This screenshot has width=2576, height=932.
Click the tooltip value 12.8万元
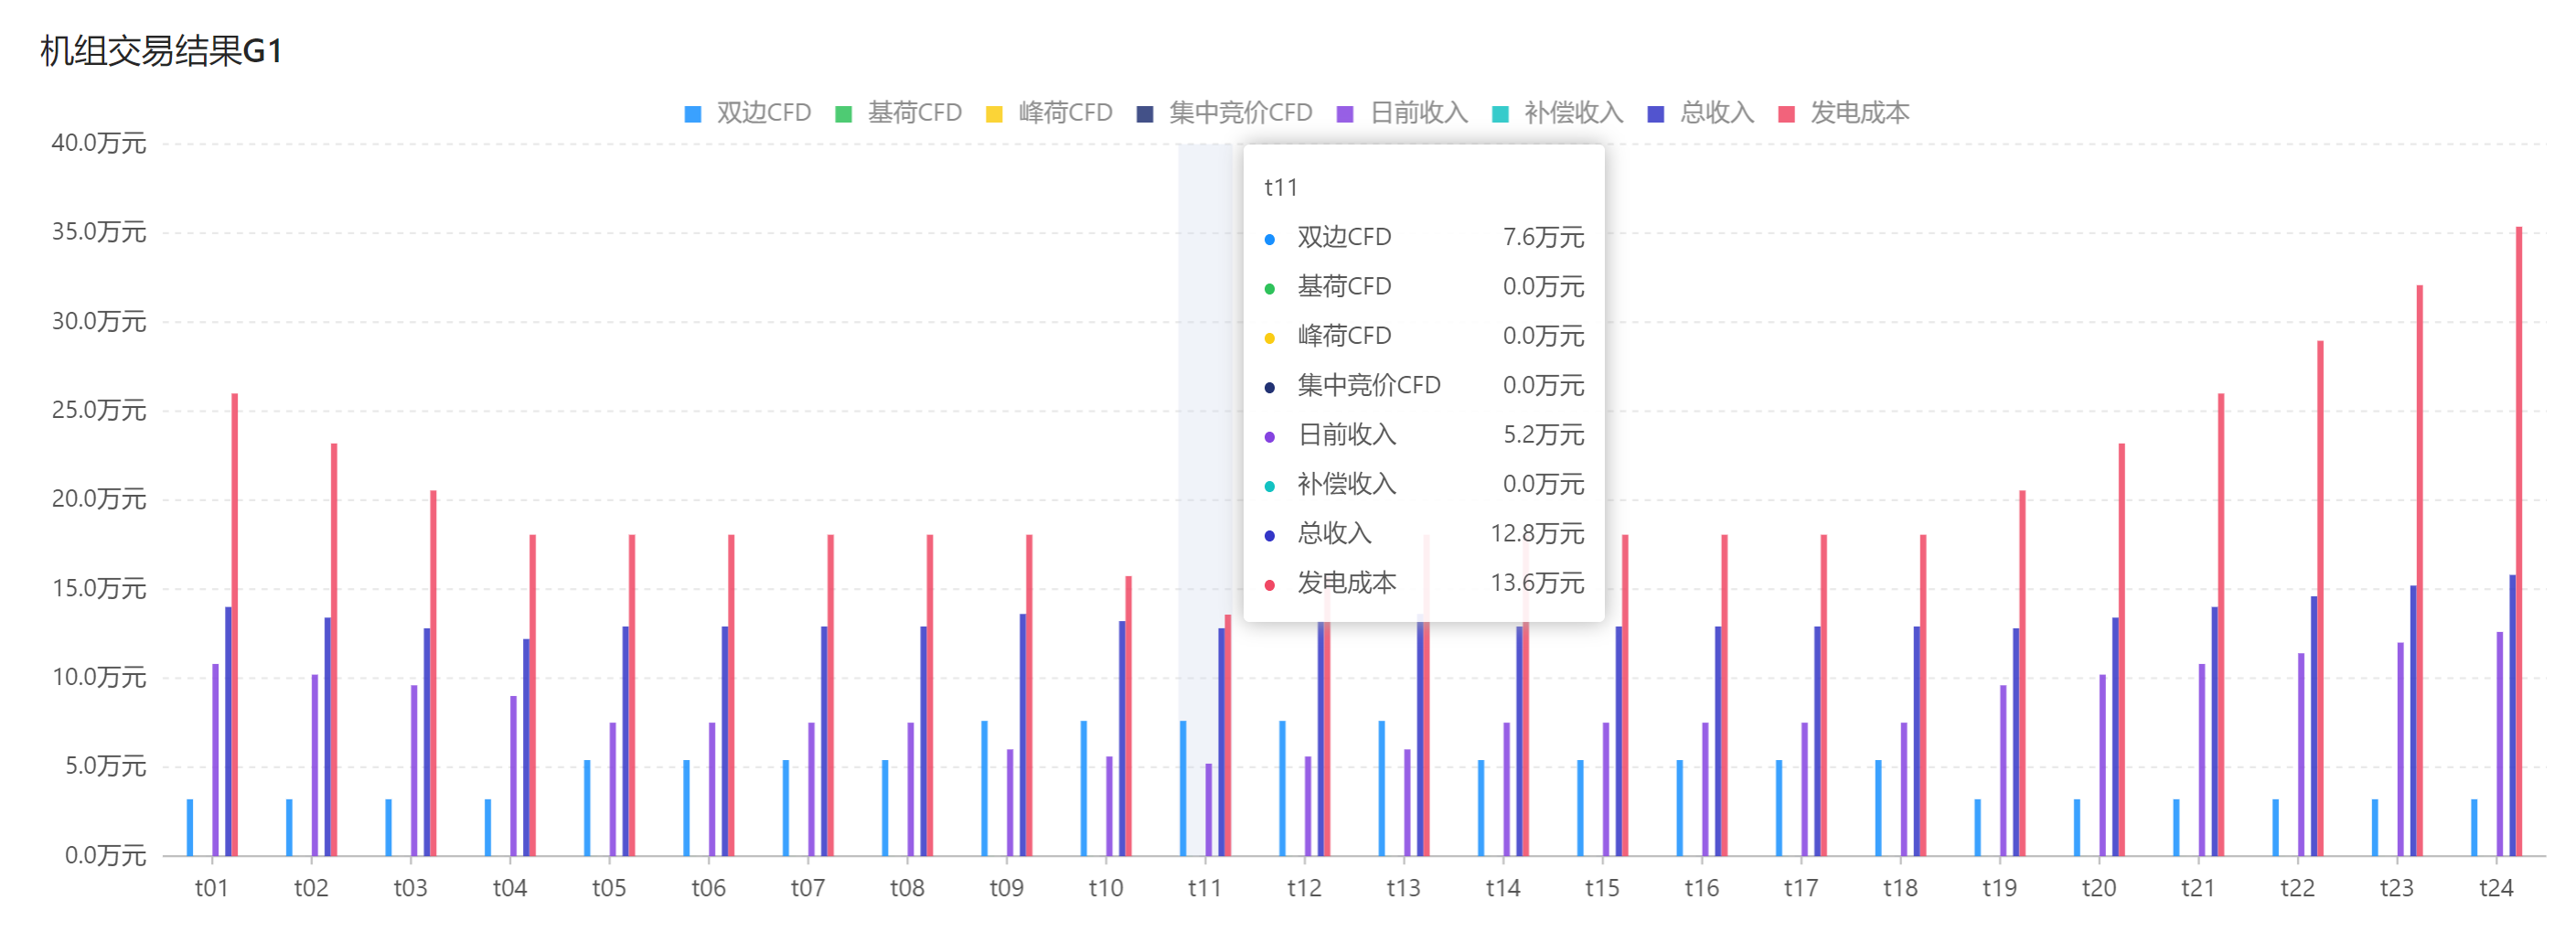1538,533
